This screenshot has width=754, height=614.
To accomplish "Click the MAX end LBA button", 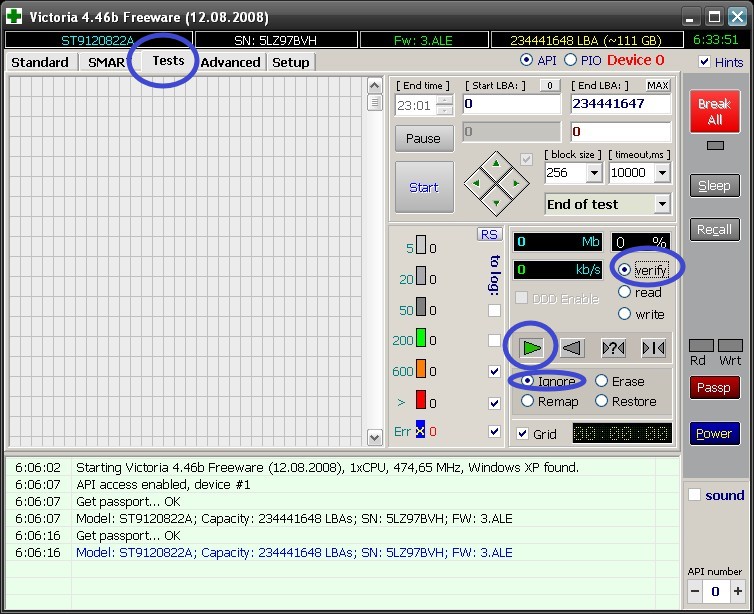I will [657, 86].
